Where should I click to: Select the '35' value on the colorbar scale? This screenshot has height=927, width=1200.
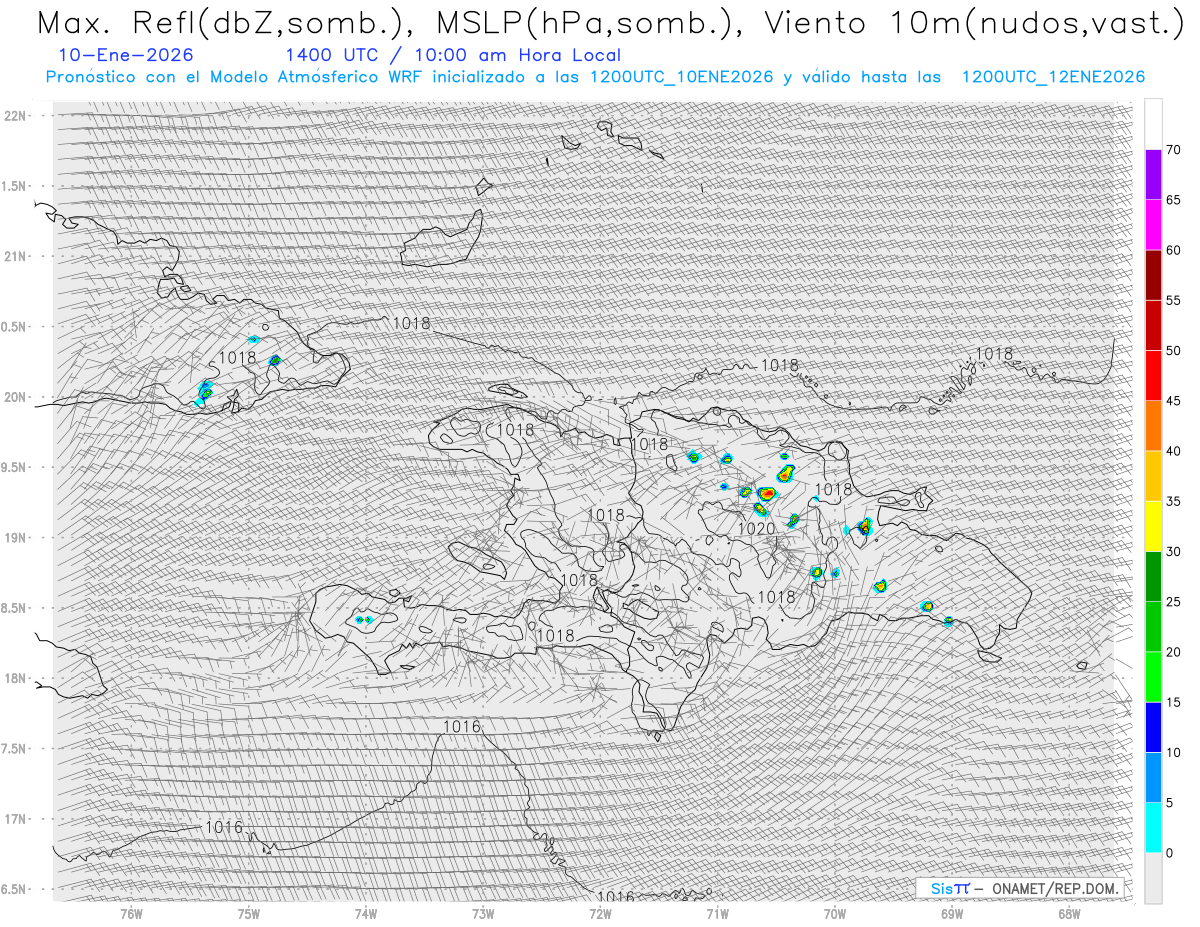(x=1173, y=501)
